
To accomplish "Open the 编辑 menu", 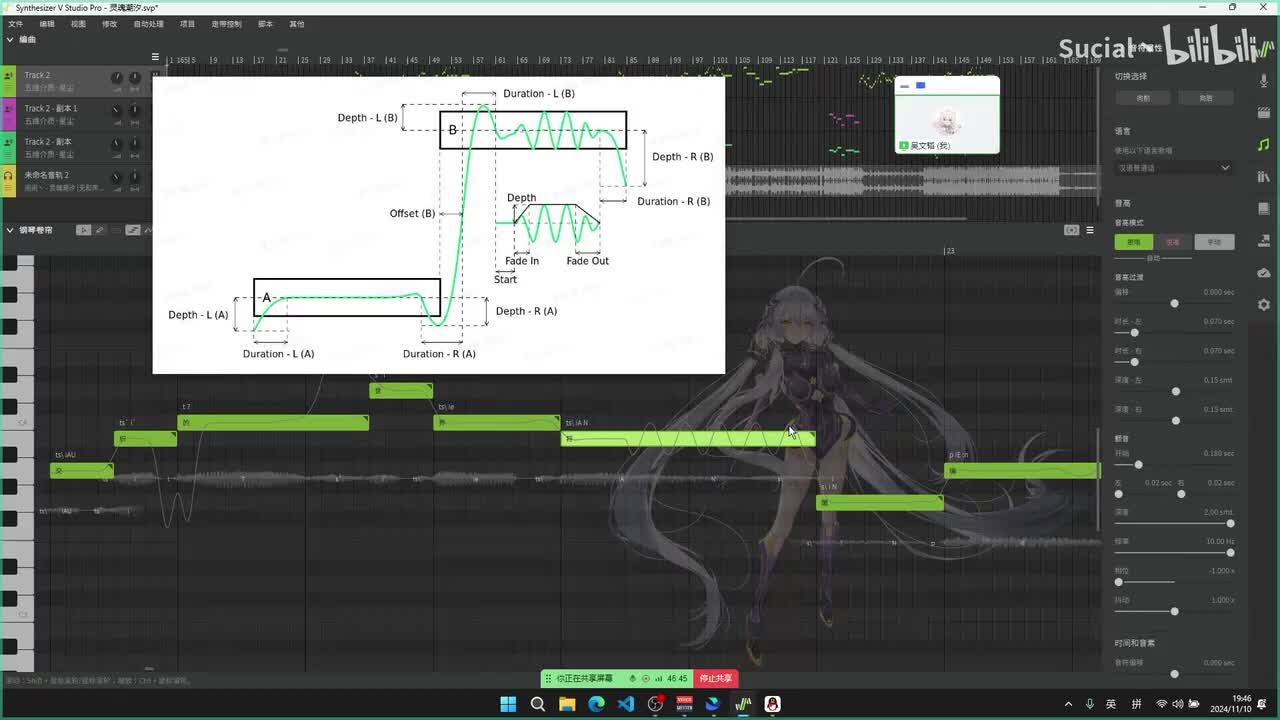I will click(x=47, y=24).
